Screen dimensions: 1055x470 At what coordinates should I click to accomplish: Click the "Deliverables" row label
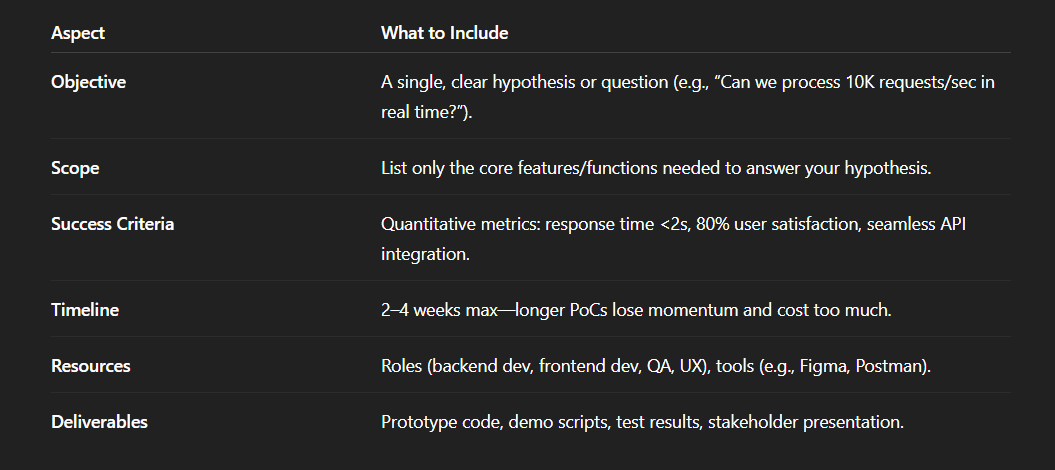tap(99, 422)
